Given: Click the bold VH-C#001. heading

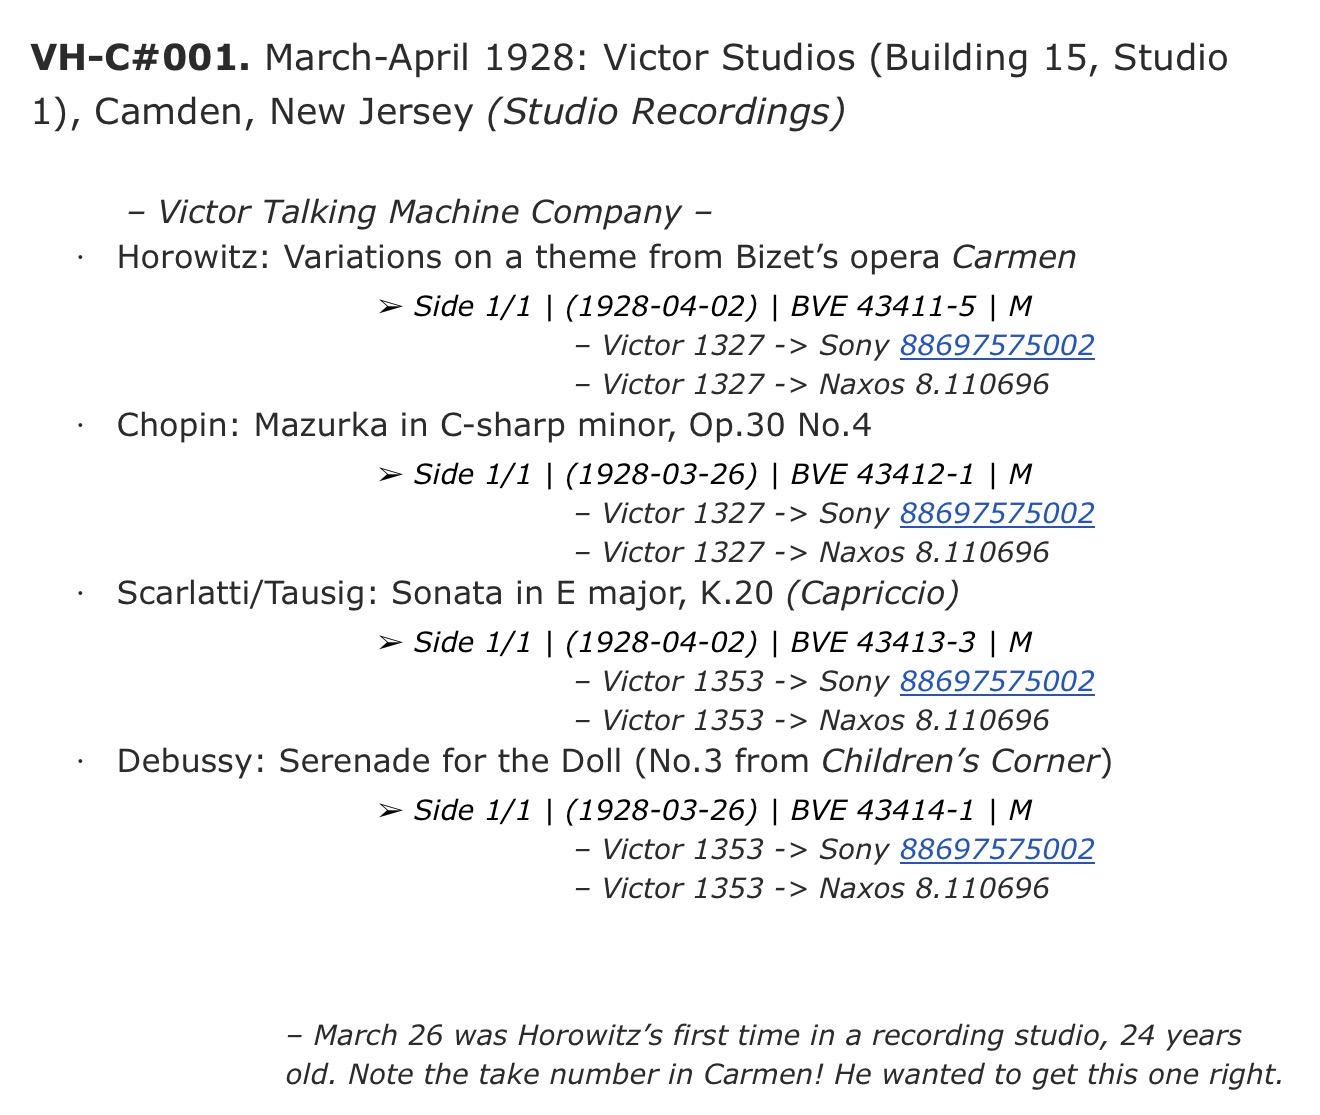Looking at the screenshot, I should tap(140, 58).
